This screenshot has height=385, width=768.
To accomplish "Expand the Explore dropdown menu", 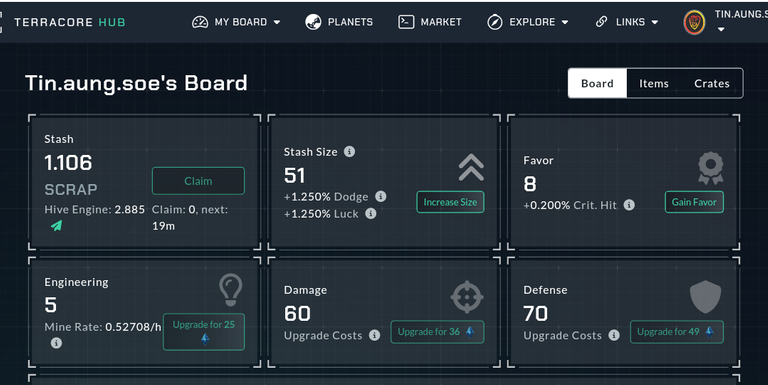I will point(528,22).
